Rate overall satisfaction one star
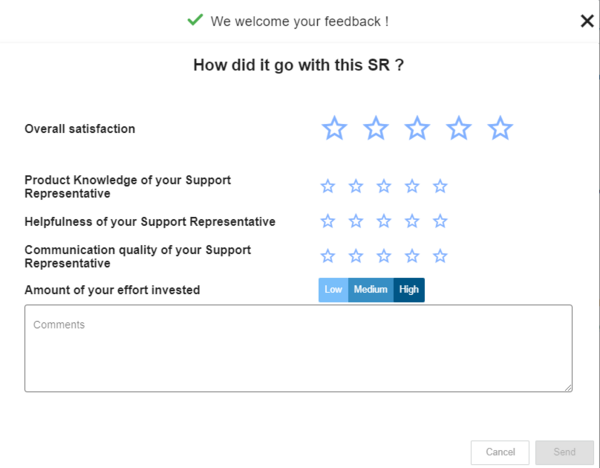The height and width of the screenshot is (468, 600). 334,128
